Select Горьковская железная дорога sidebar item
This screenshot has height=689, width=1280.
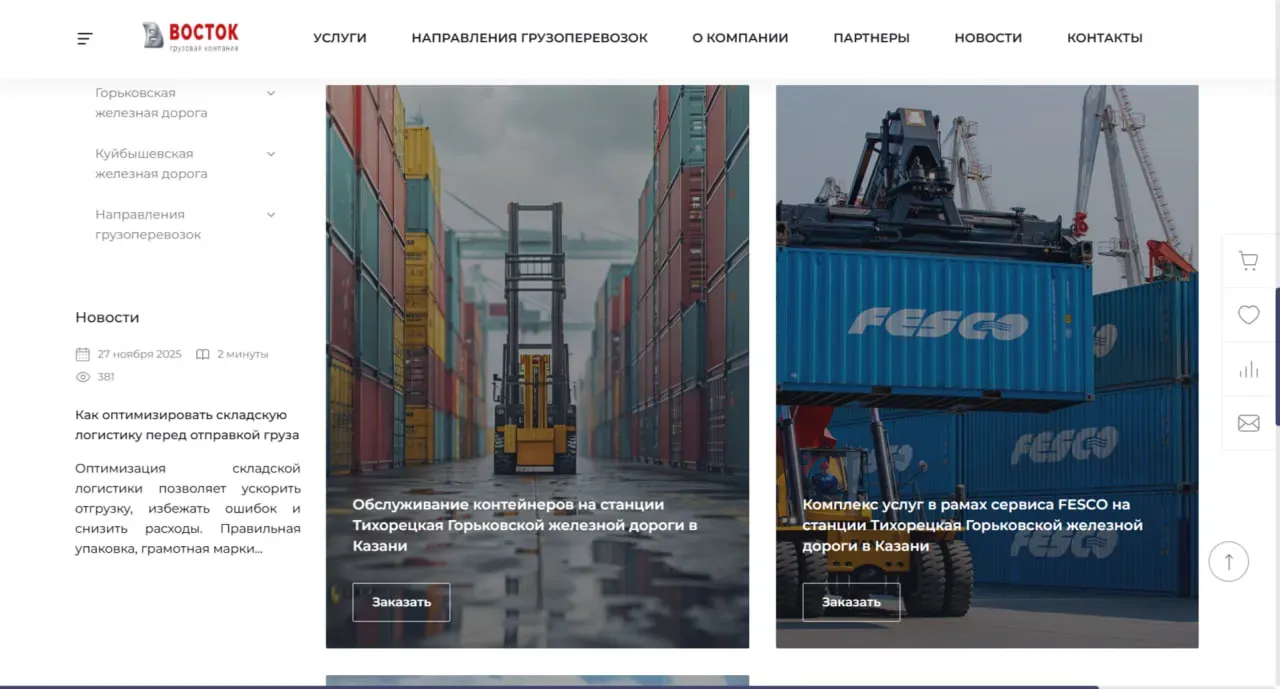151,103
